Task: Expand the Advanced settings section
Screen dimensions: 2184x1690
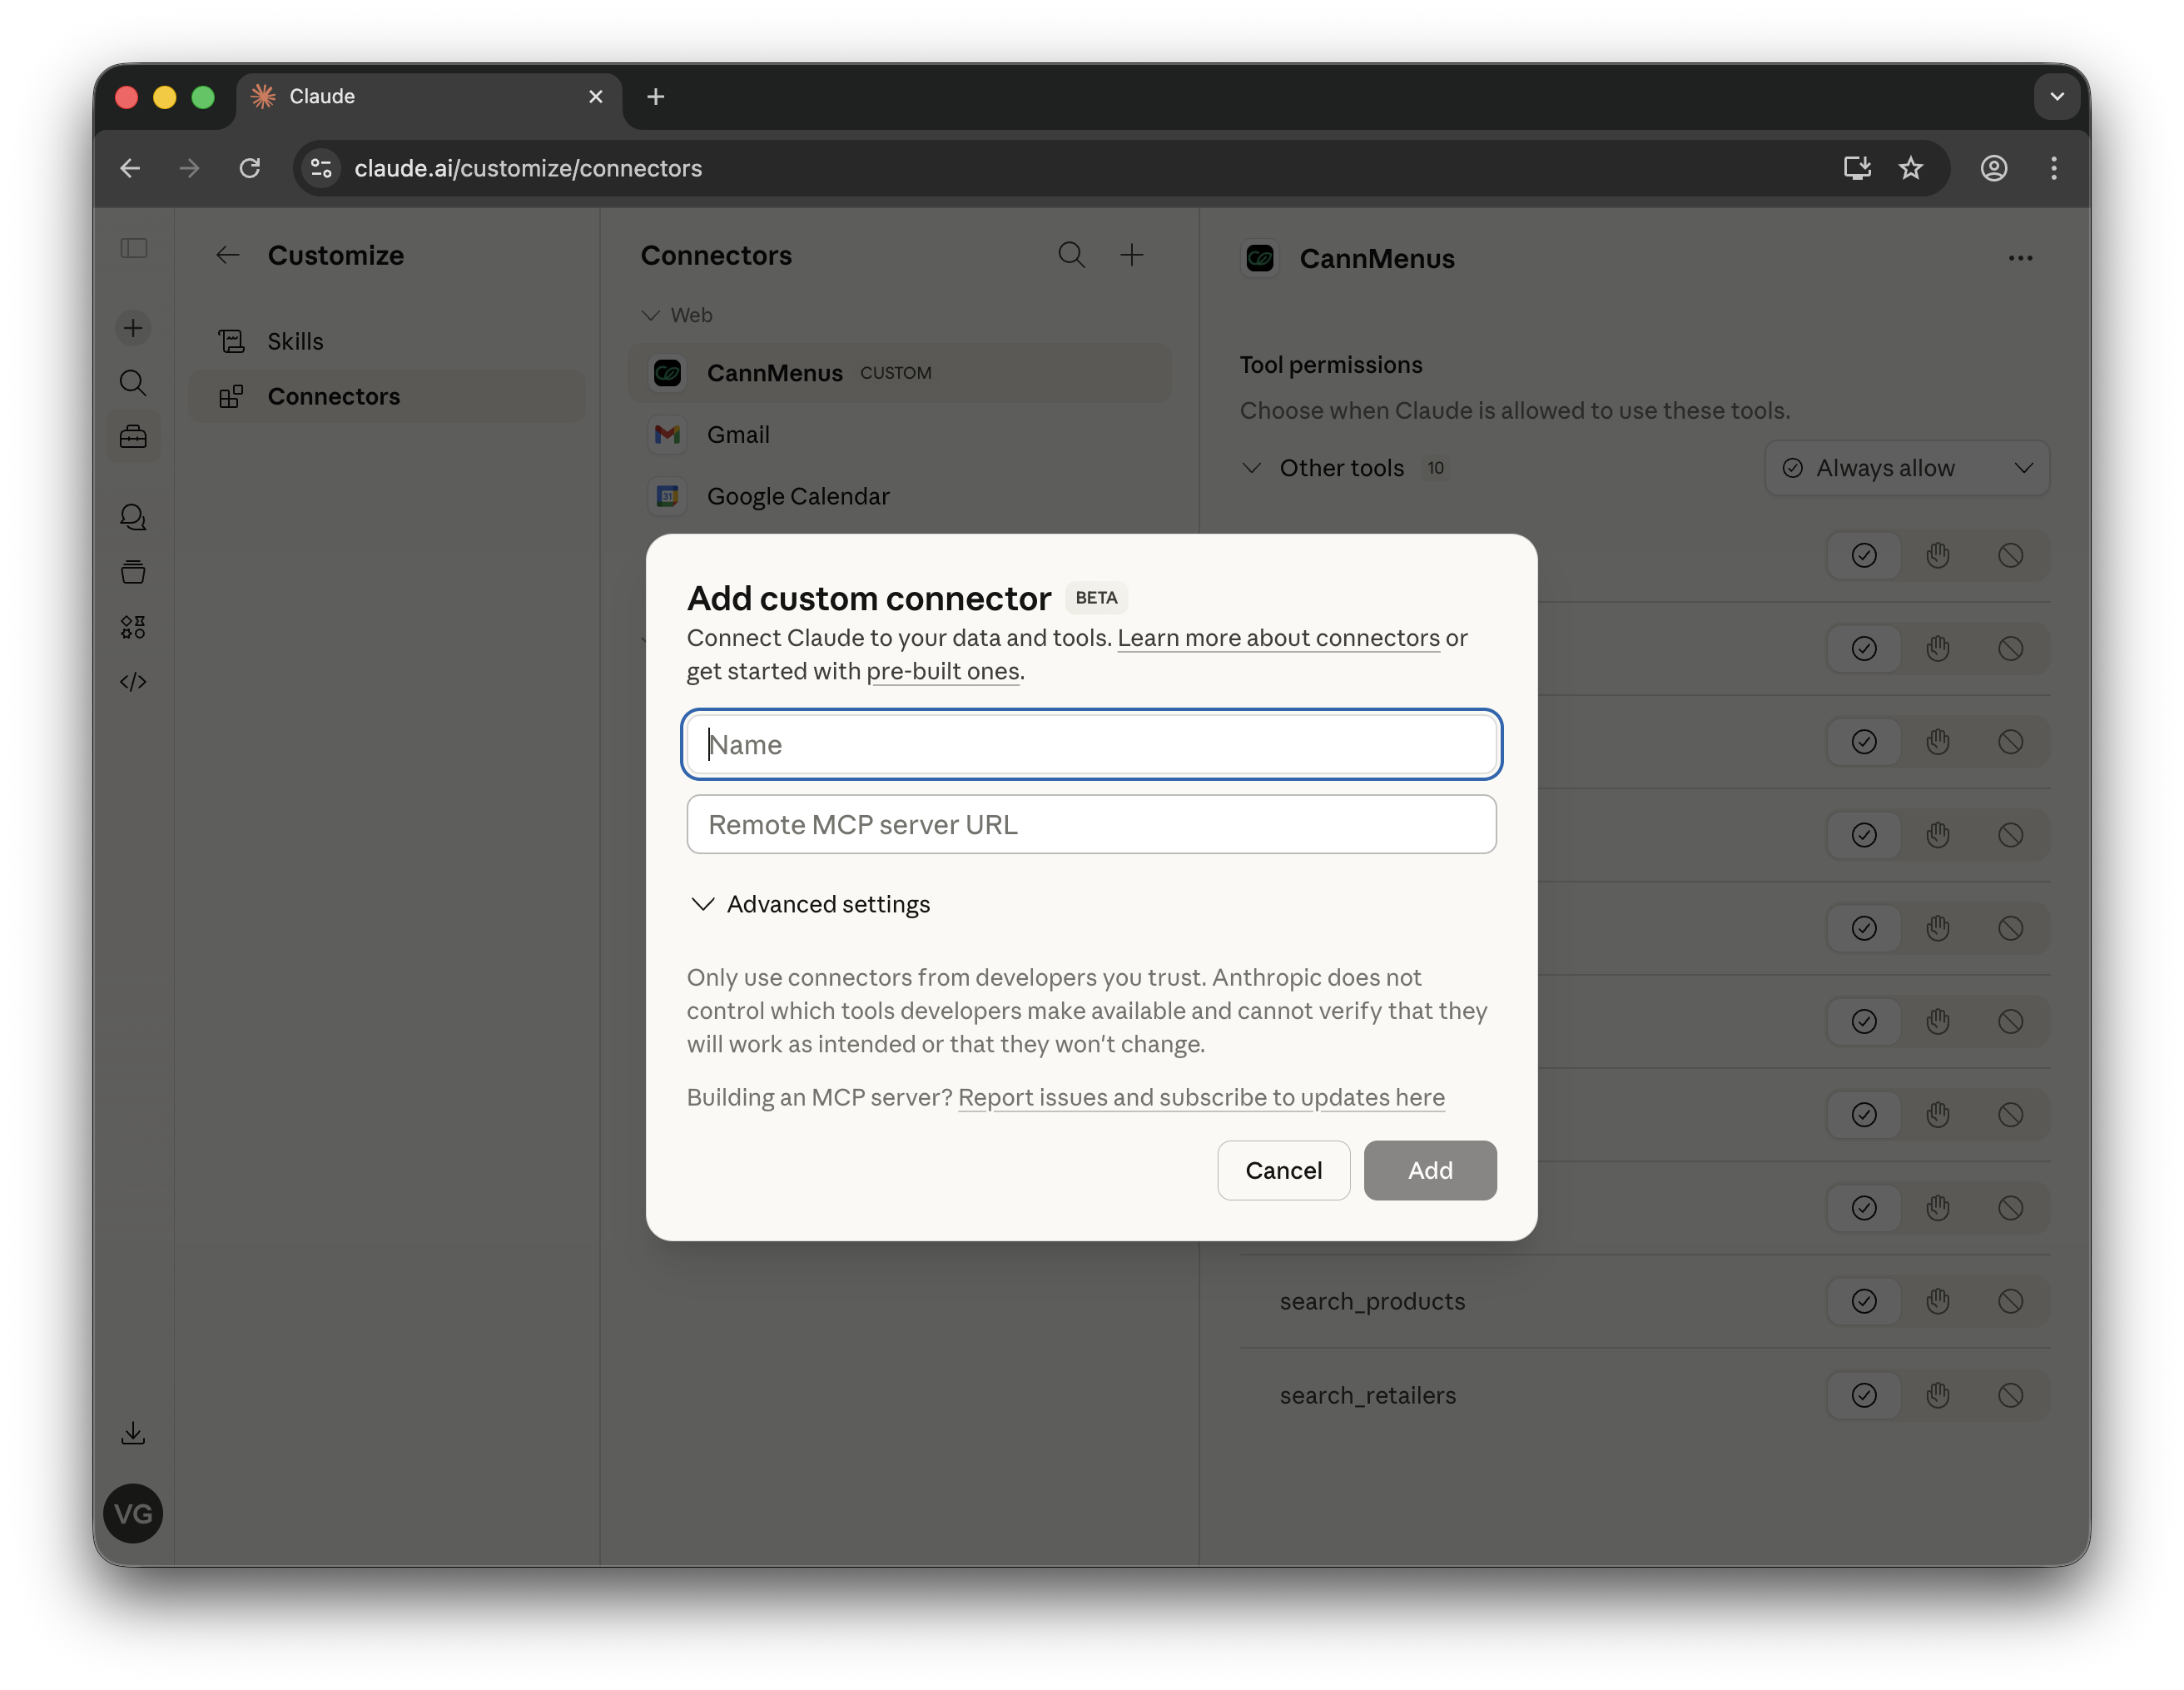Action: click(x=808, y=904)
